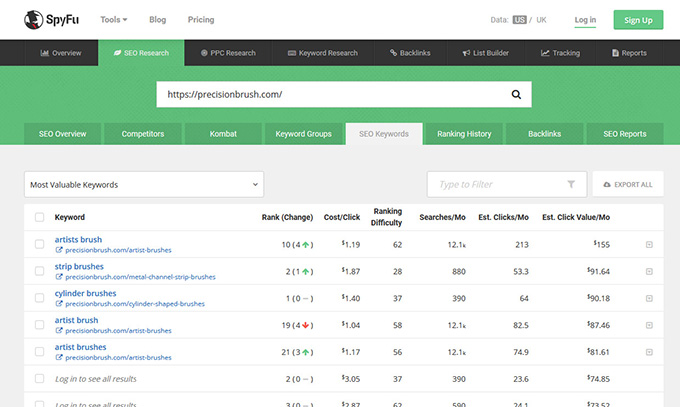Click the Type to Filter input field

(495, 185)
